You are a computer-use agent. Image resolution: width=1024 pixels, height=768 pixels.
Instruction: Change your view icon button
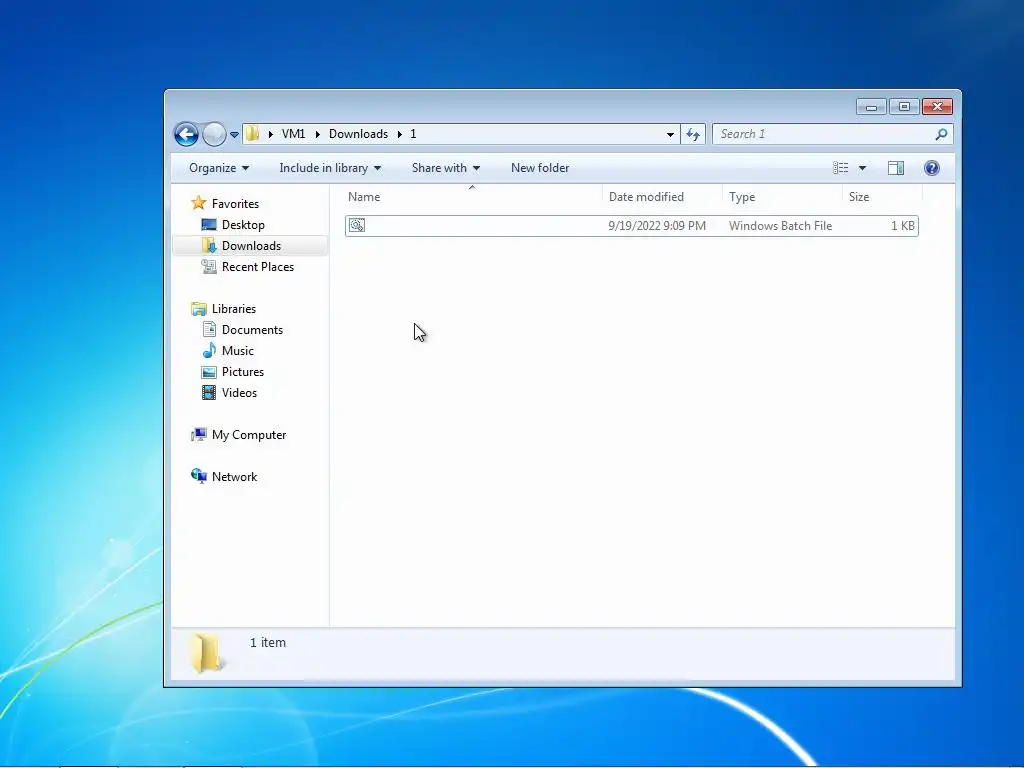pos(840,168)
